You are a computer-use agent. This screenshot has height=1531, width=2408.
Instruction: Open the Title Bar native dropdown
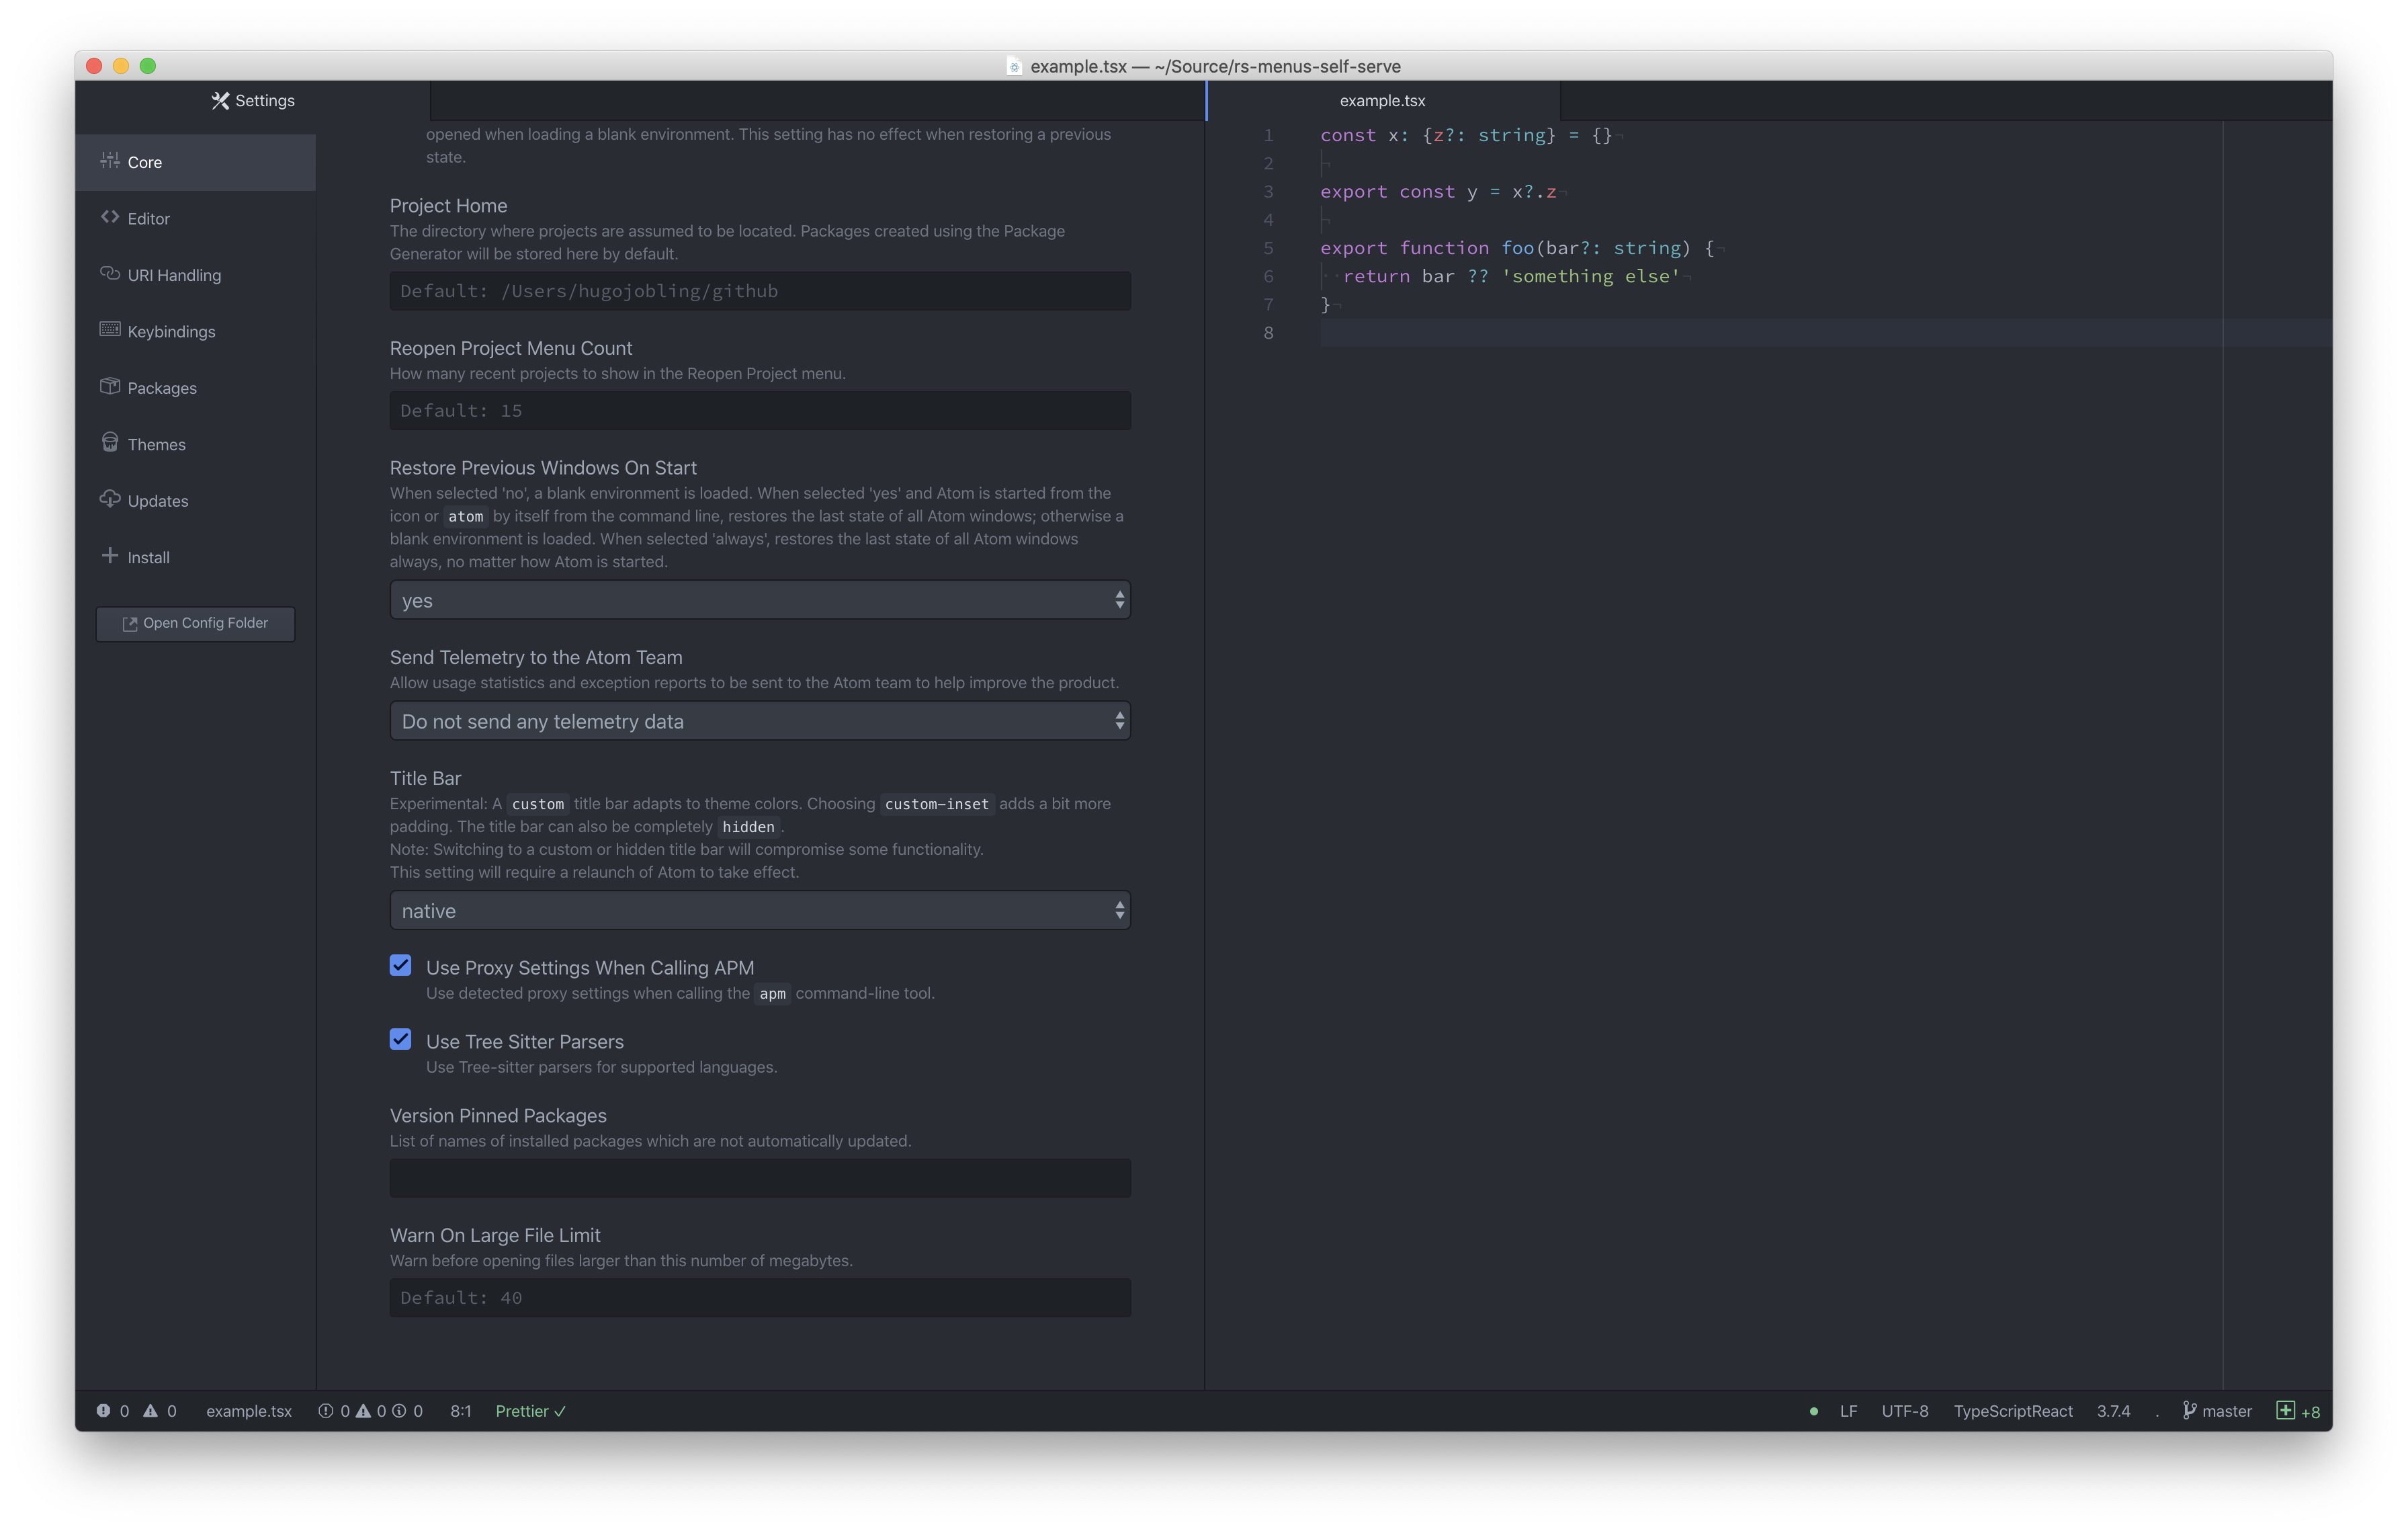point(759,910)
